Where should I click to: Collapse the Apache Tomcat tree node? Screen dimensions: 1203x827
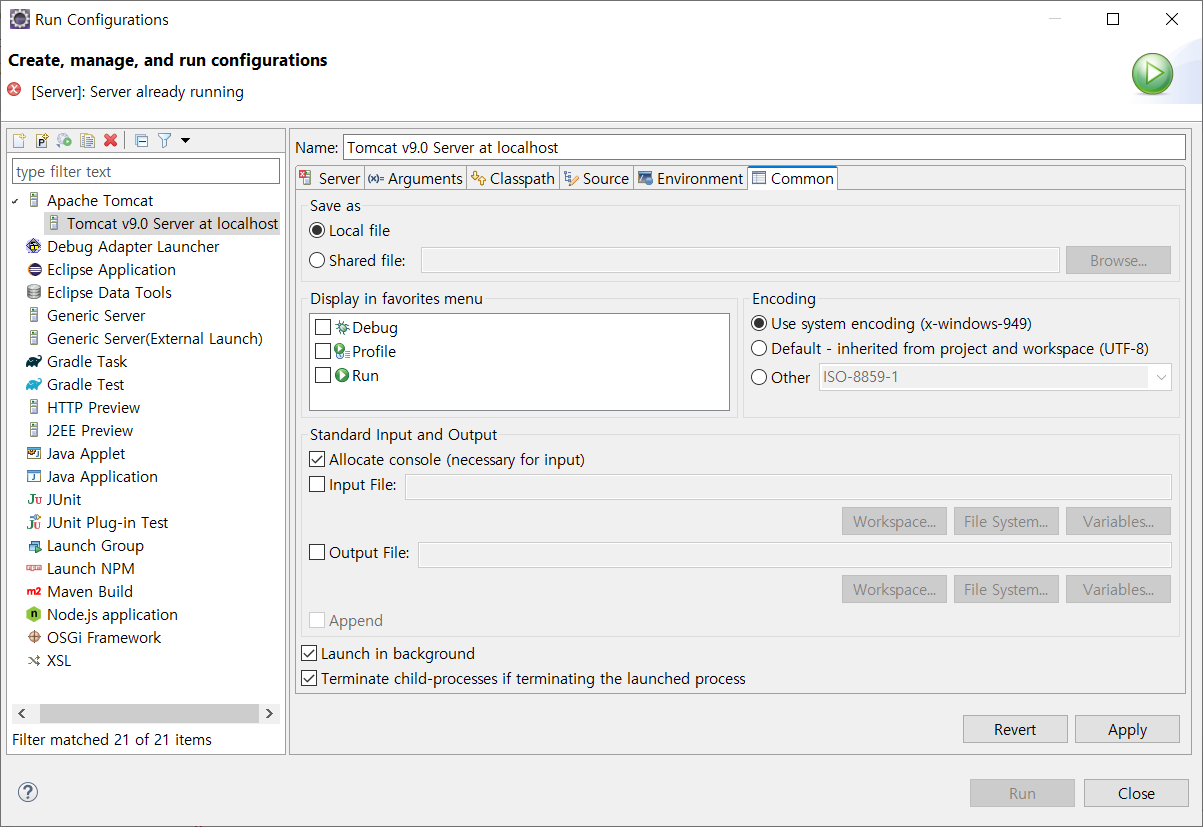tap(15, 201)
